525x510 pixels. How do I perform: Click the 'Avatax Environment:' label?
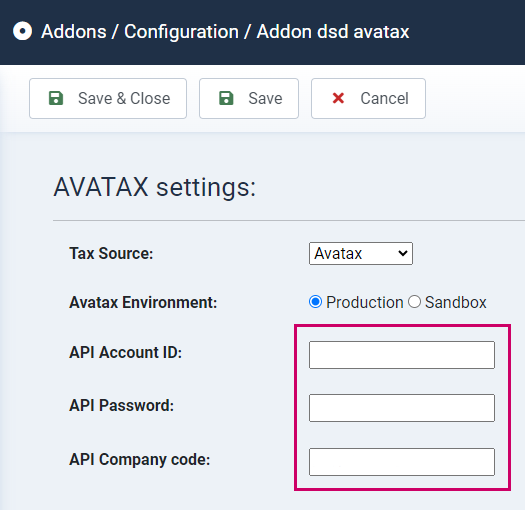pos(143,302)
